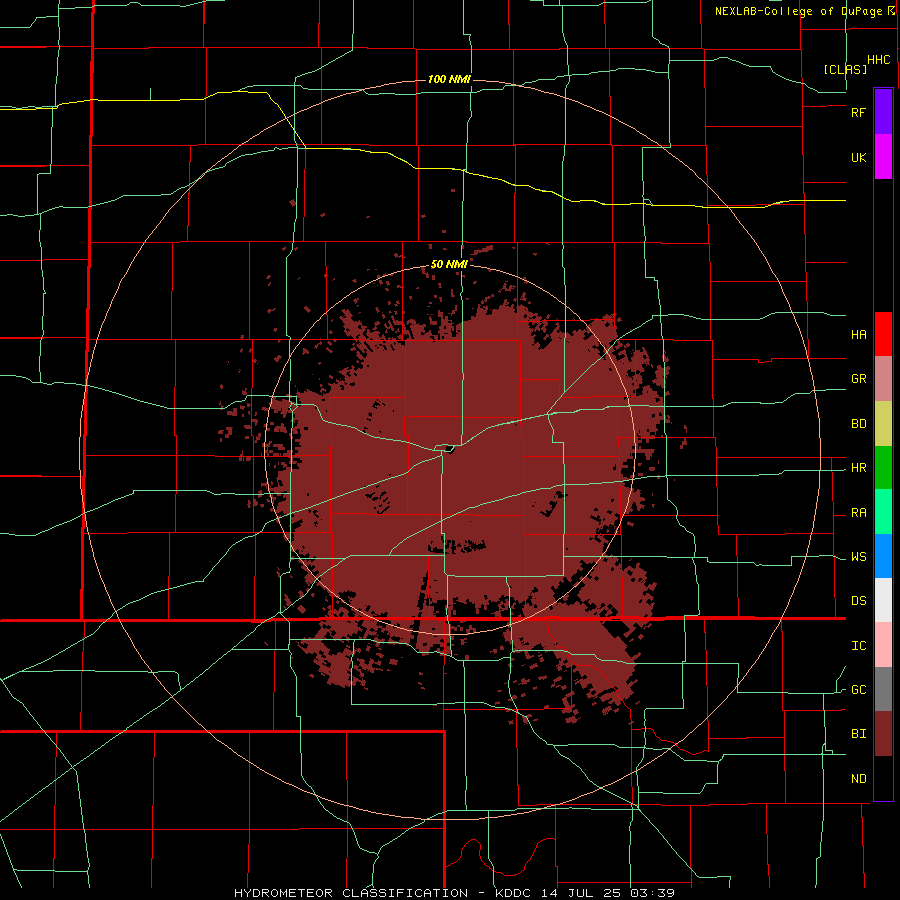
Task: Select the IC light pink legend swatch
Action: [x=883, y=645]
